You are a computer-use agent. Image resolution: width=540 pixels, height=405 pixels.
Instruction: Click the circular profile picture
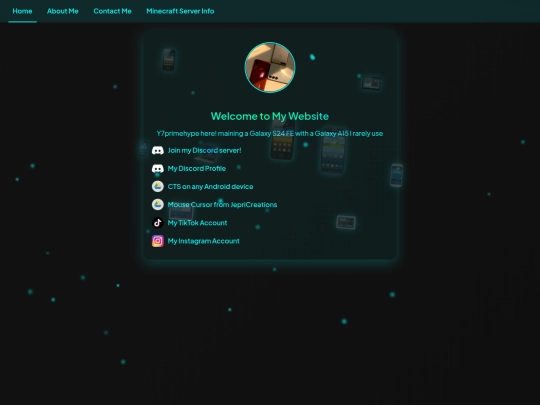(270, 68)
